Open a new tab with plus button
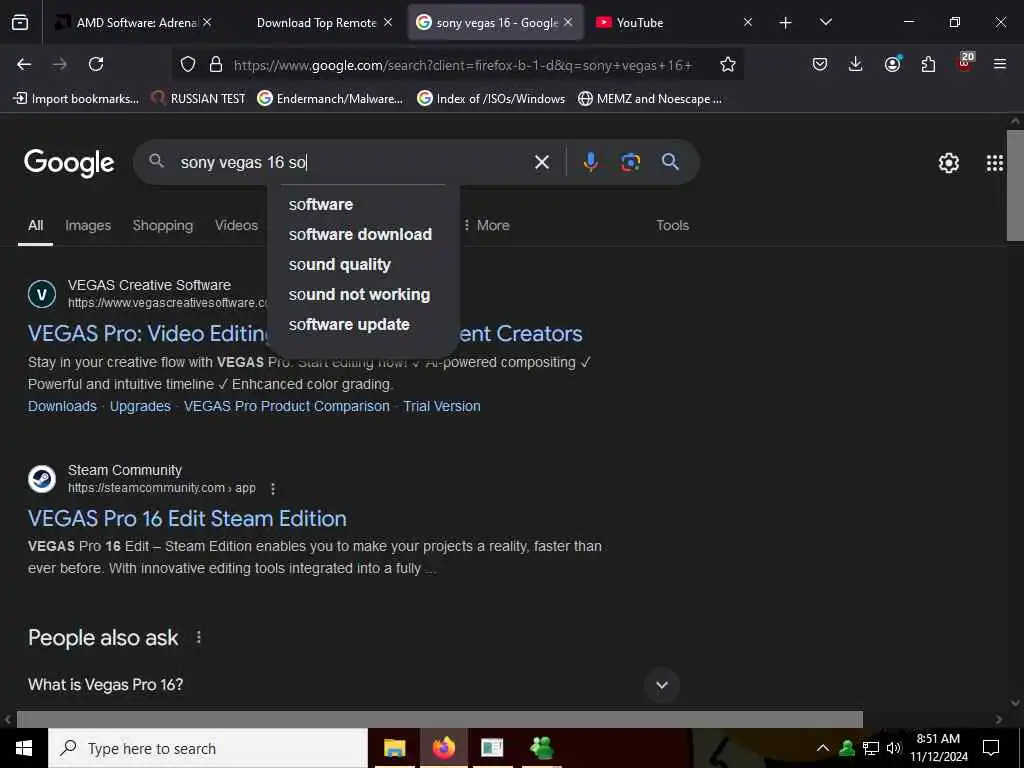Viewport: 1024px width, 768px height. (786, 23)
